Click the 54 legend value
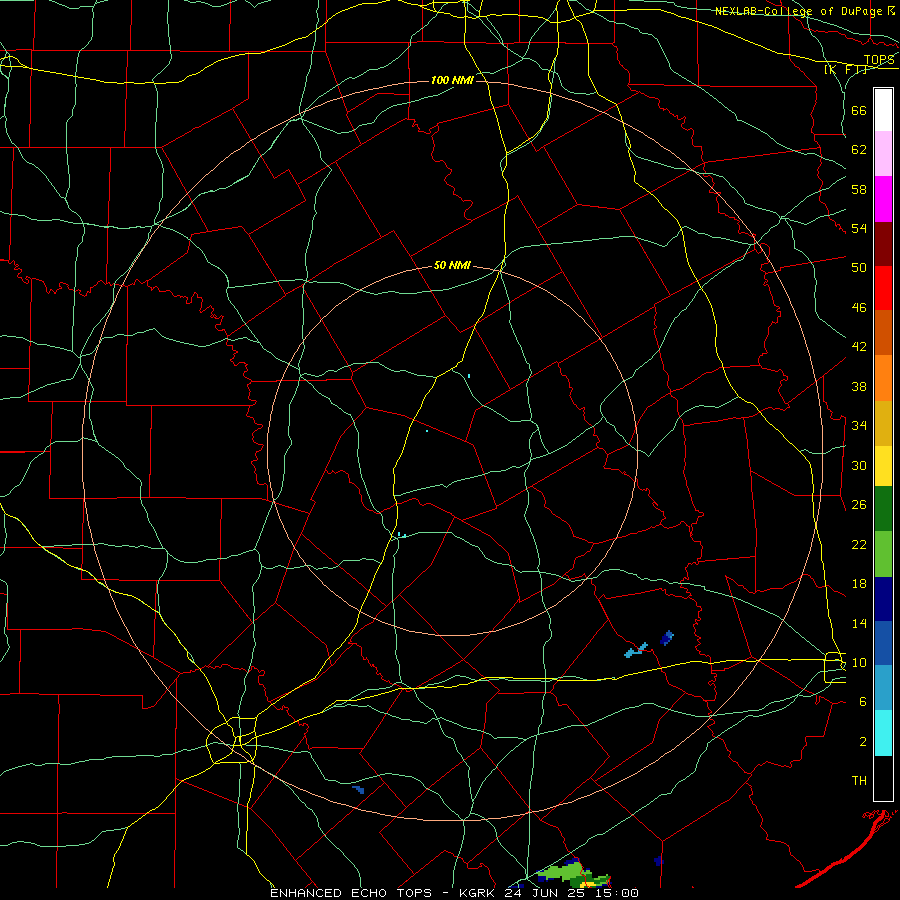This screenshot has width=900, height=900. click(x=859, y=228)
